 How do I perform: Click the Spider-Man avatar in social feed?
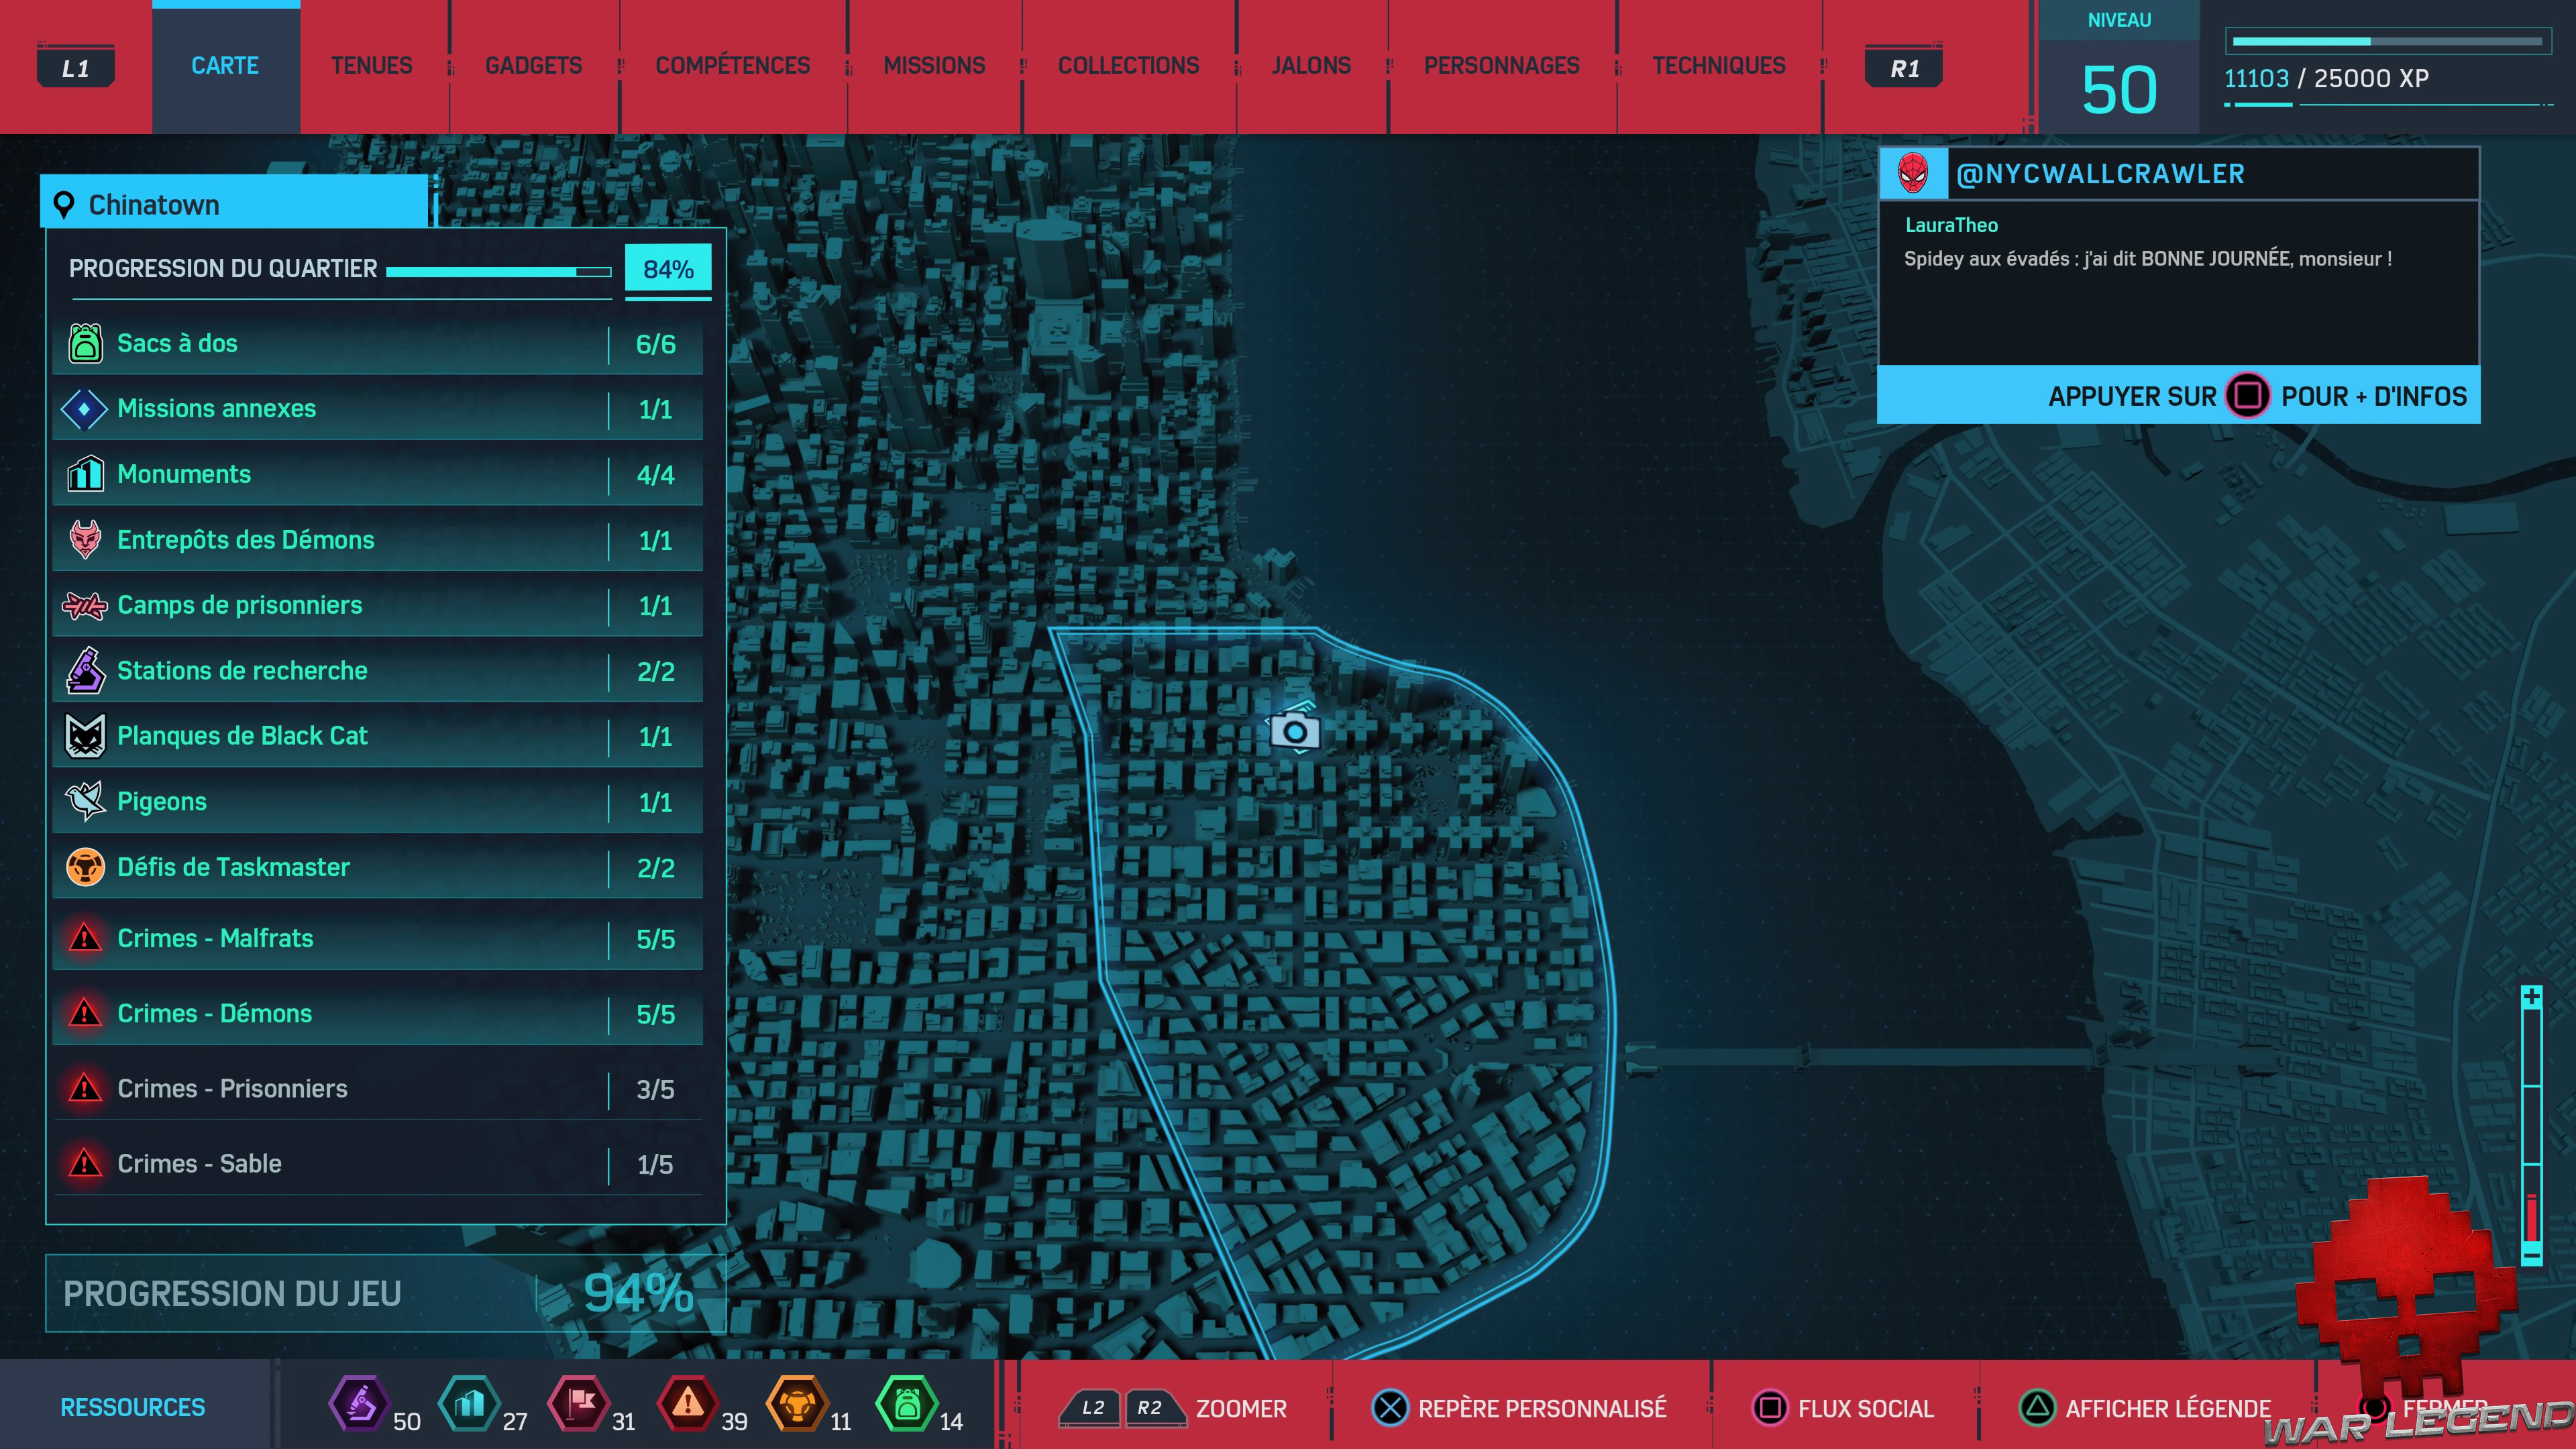(x=1912, y=174)
